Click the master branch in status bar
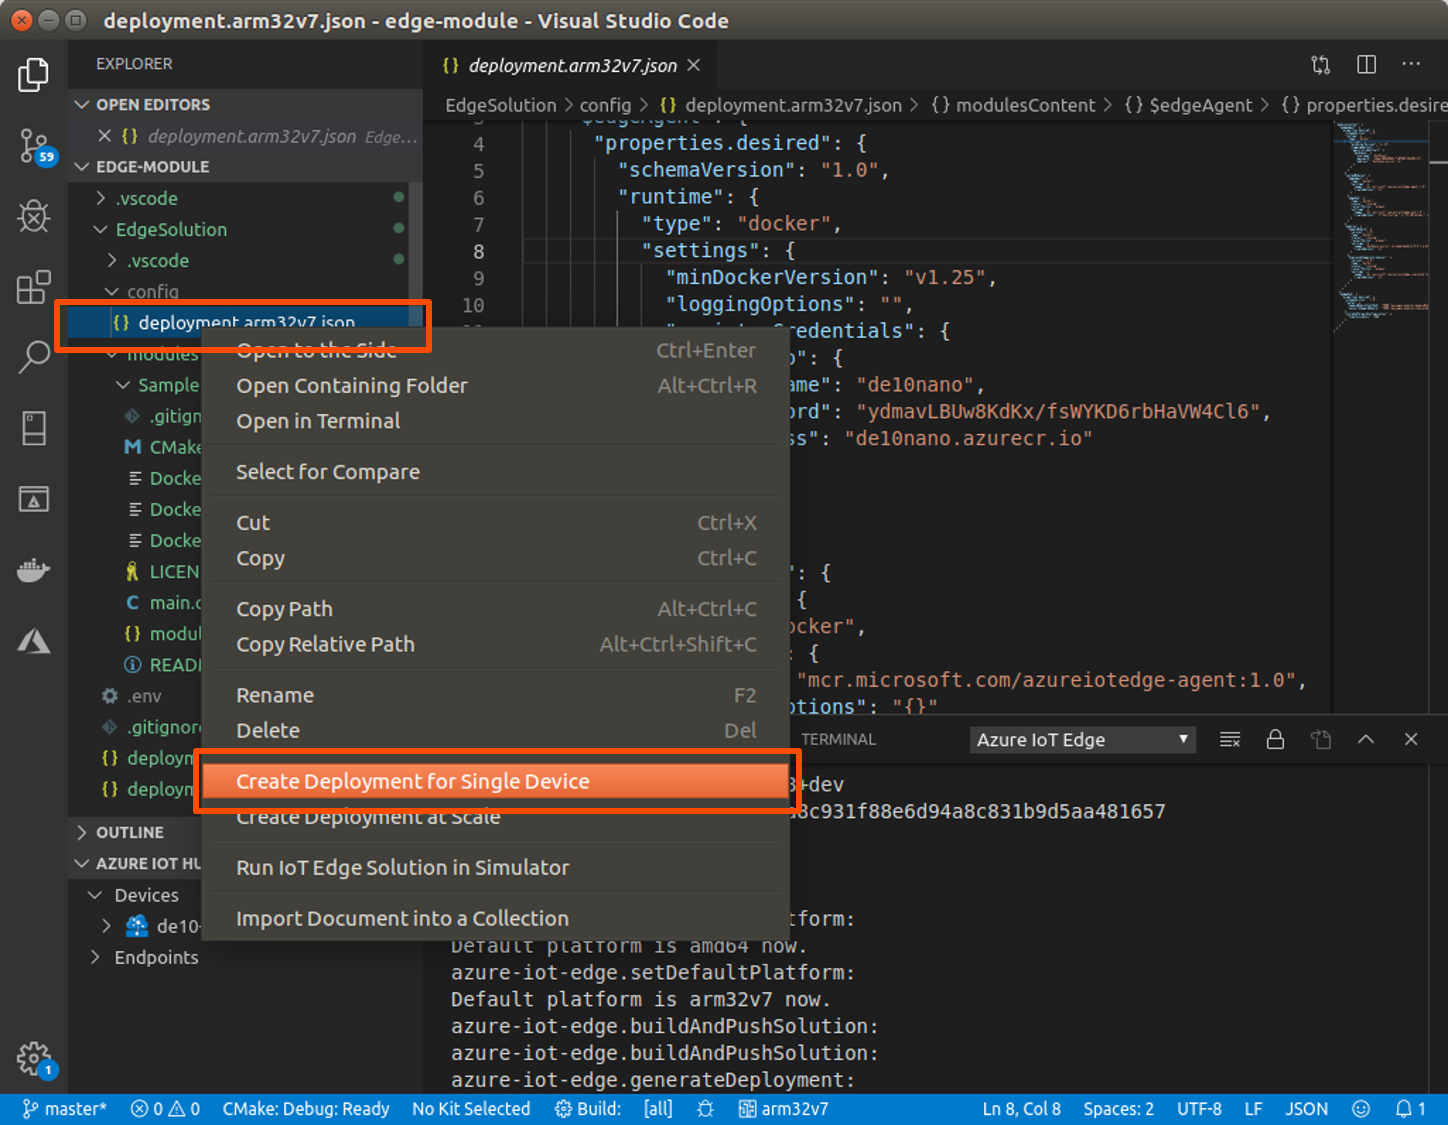Screen dimensions: 1448x1125 [x=65, y=1109]
